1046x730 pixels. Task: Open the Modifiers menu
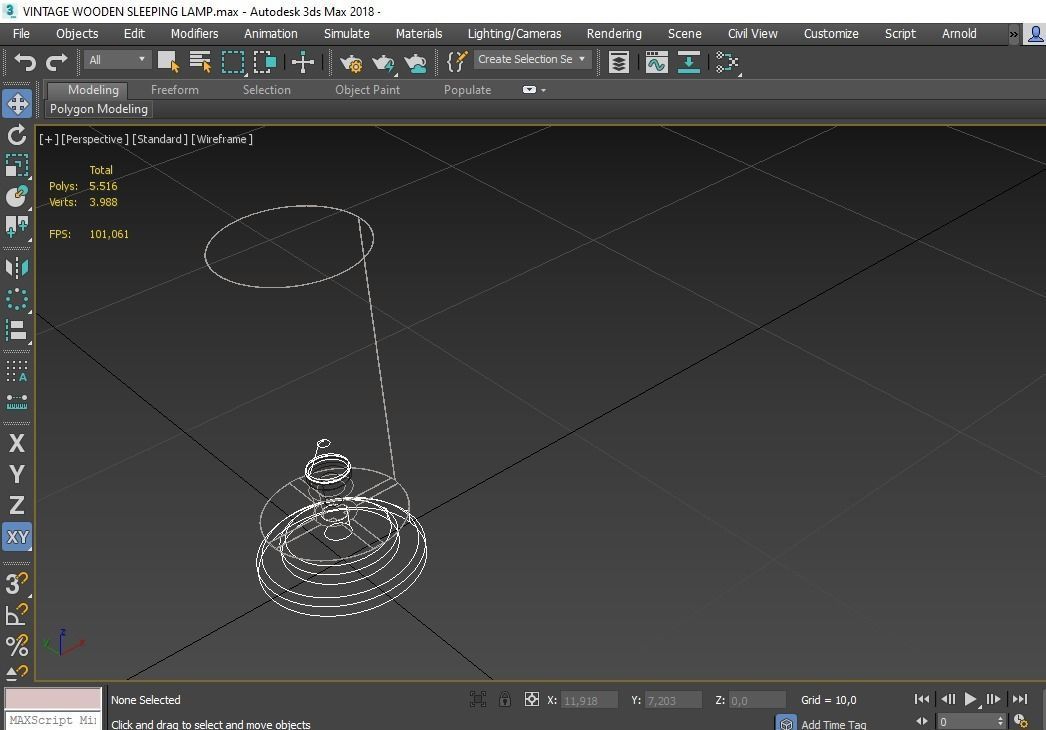pyautogui.click(x=194, y=33)
